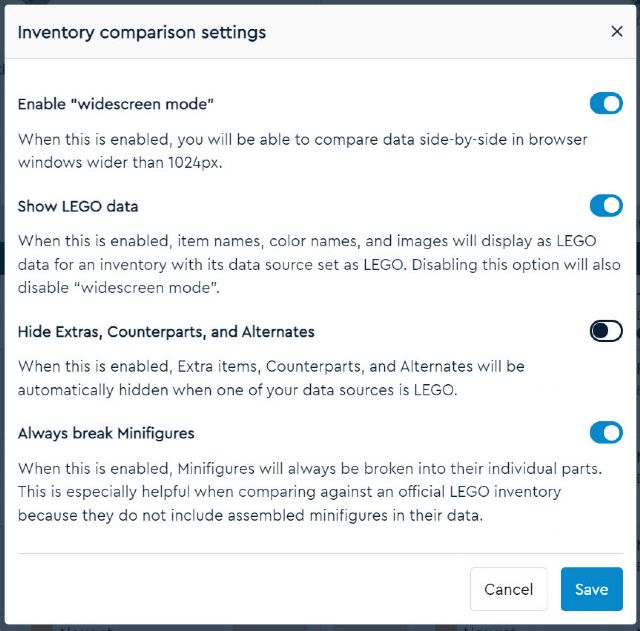640x631 pixels.
Task: Click the widescreen mode description paragraph
Action: pos(302,150)
